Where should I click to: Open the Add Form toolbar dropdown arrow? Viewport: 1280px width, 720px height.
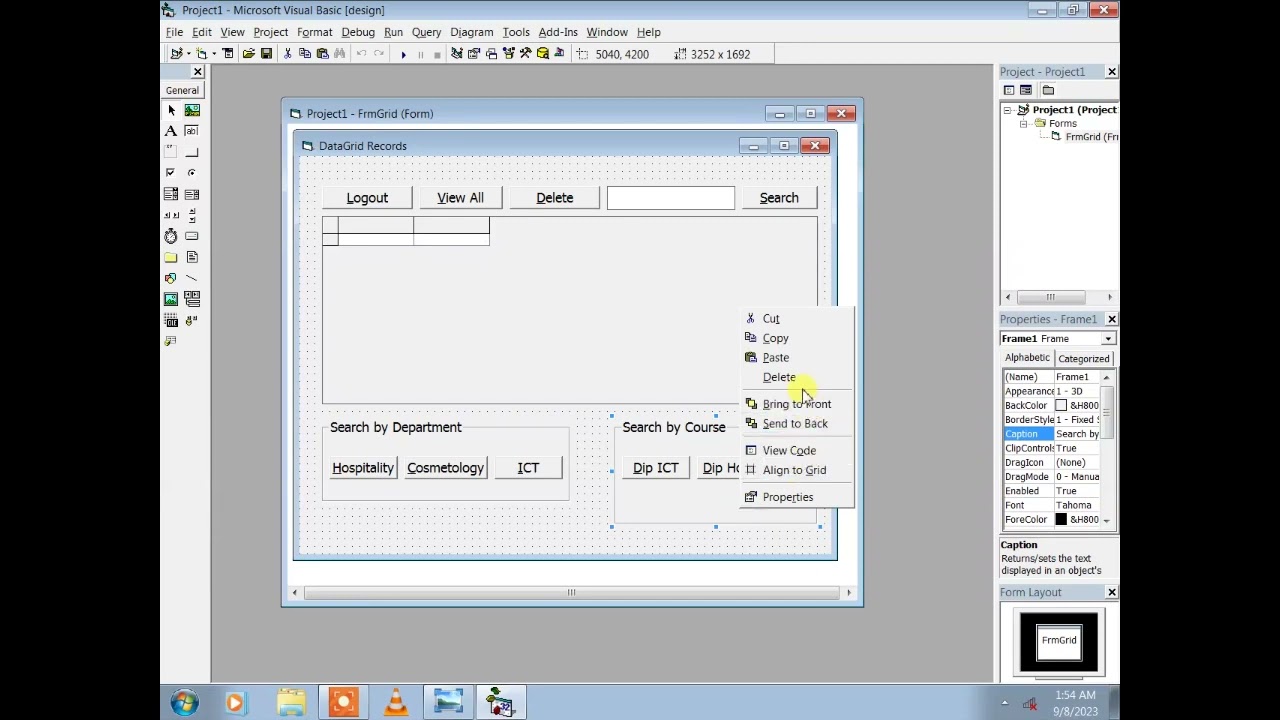[x=213, y=54]
